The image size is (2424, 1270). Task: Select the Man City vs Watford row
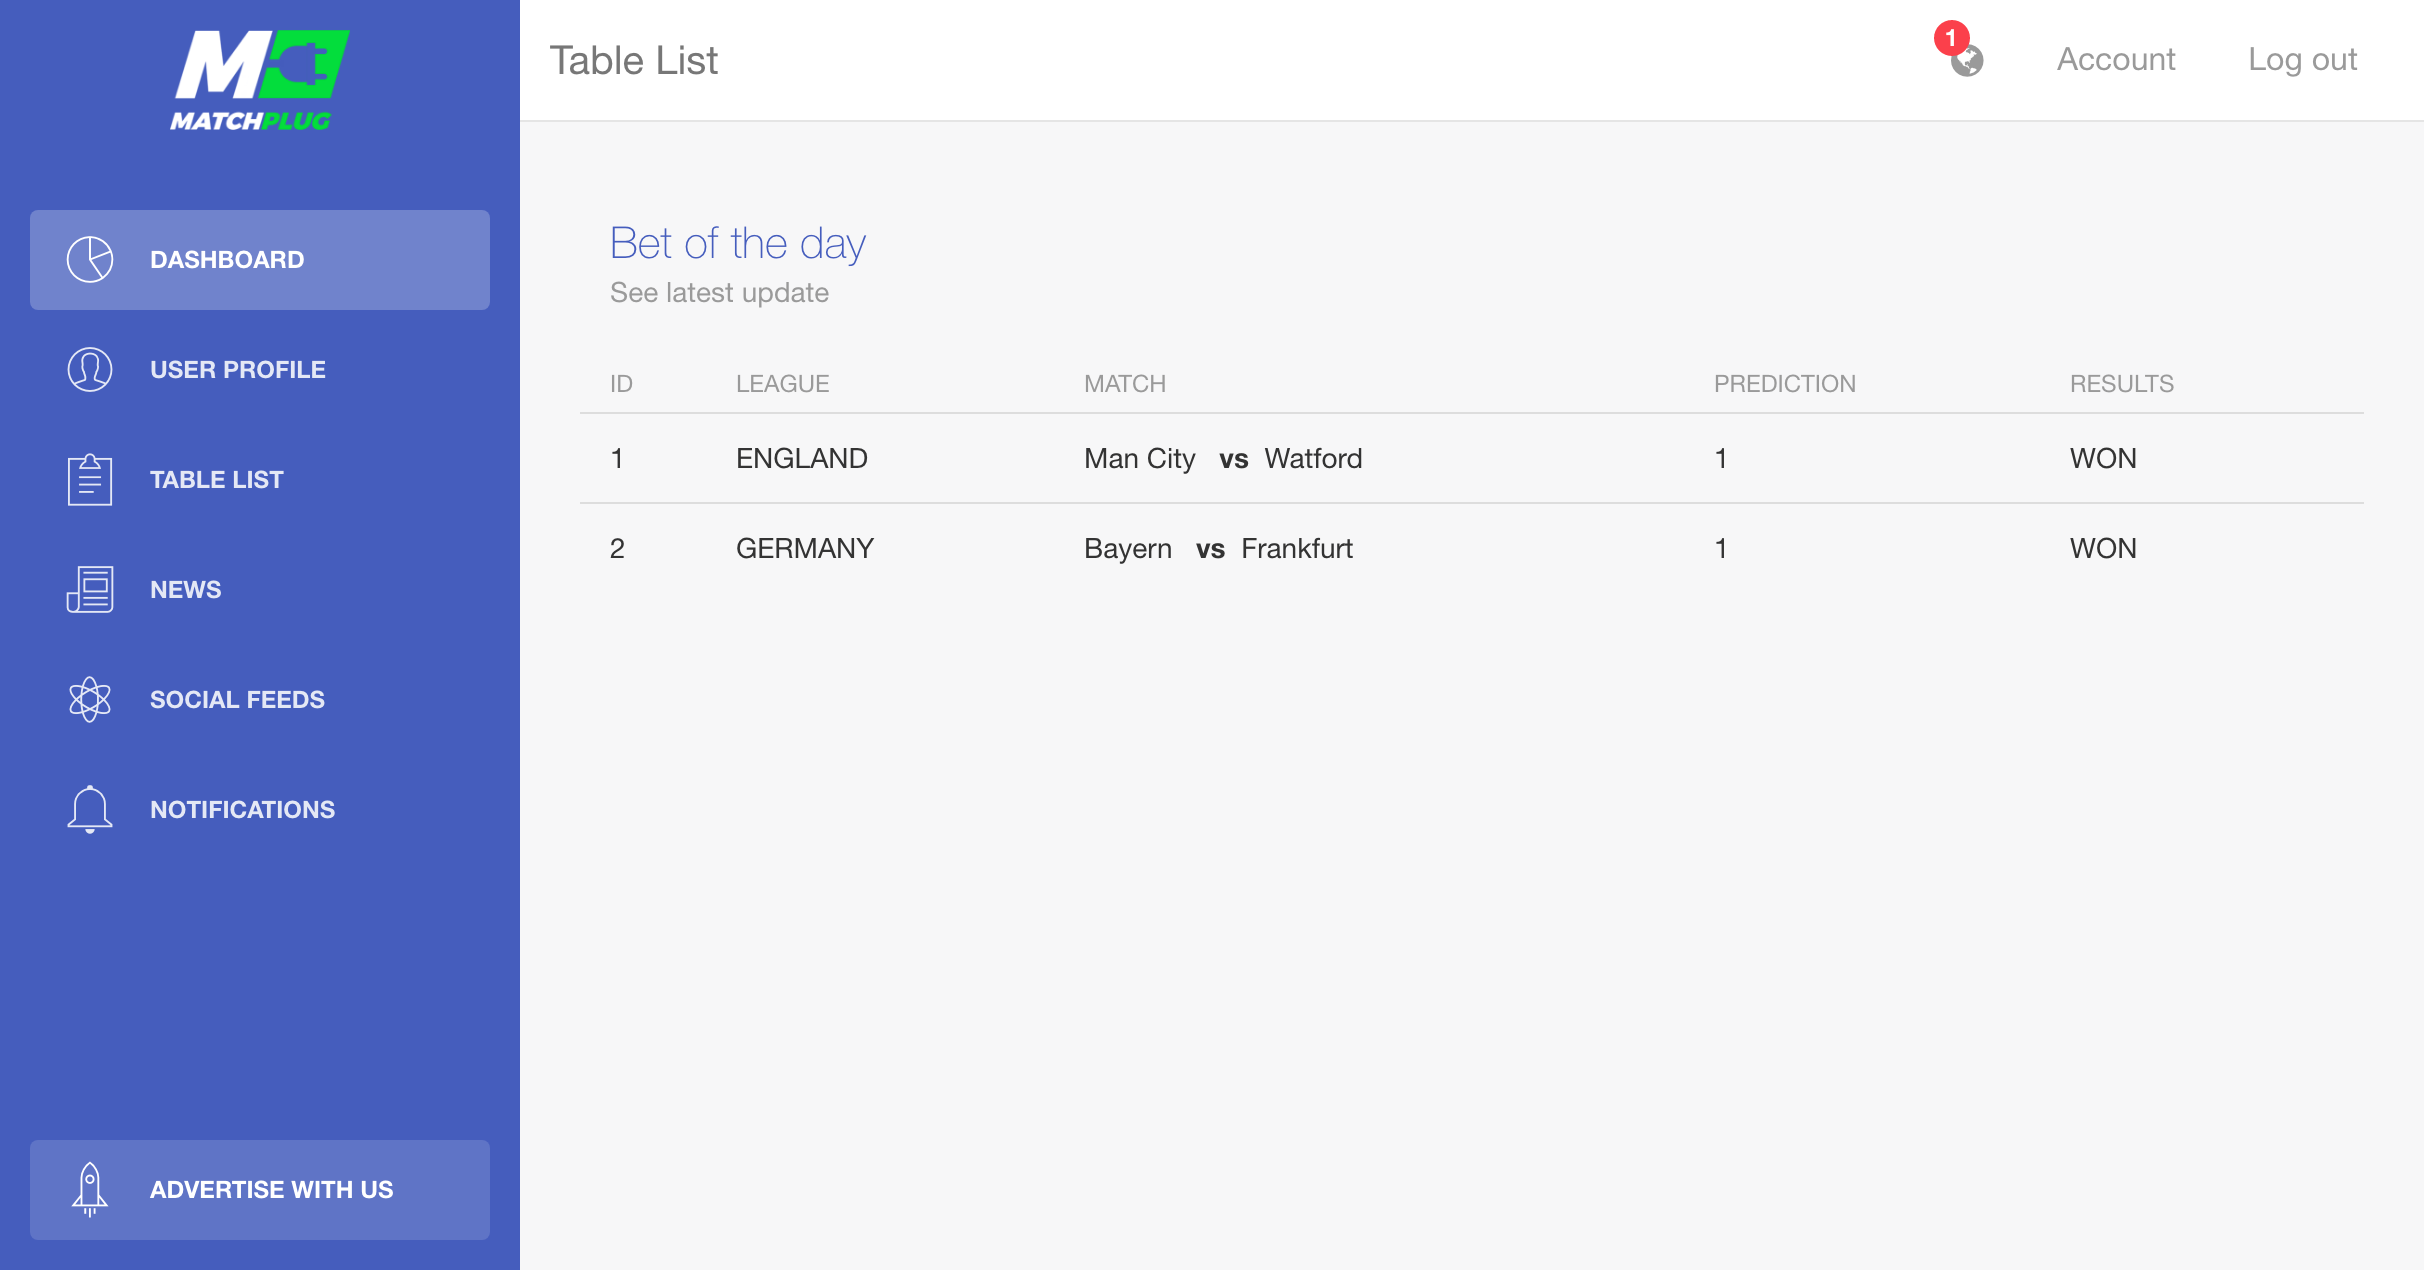coord(1222,459)
